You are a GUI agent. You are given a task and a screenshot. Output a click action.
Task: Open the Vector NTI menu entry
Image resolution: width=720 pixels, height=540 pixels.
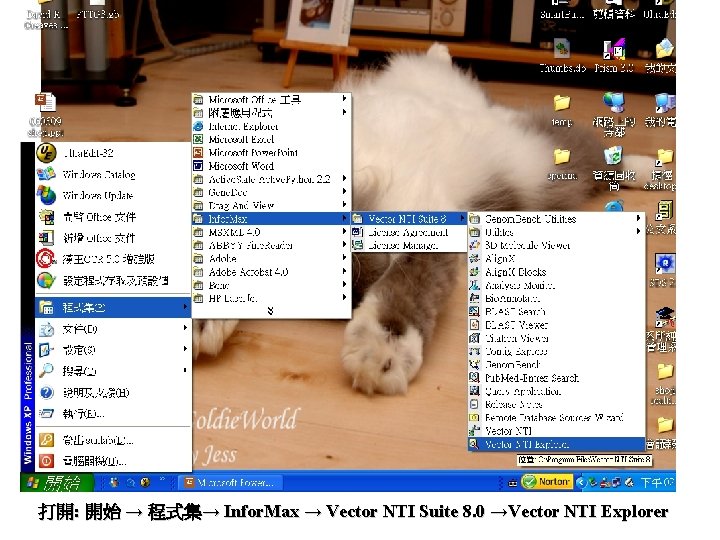click(x=556, y=431)
